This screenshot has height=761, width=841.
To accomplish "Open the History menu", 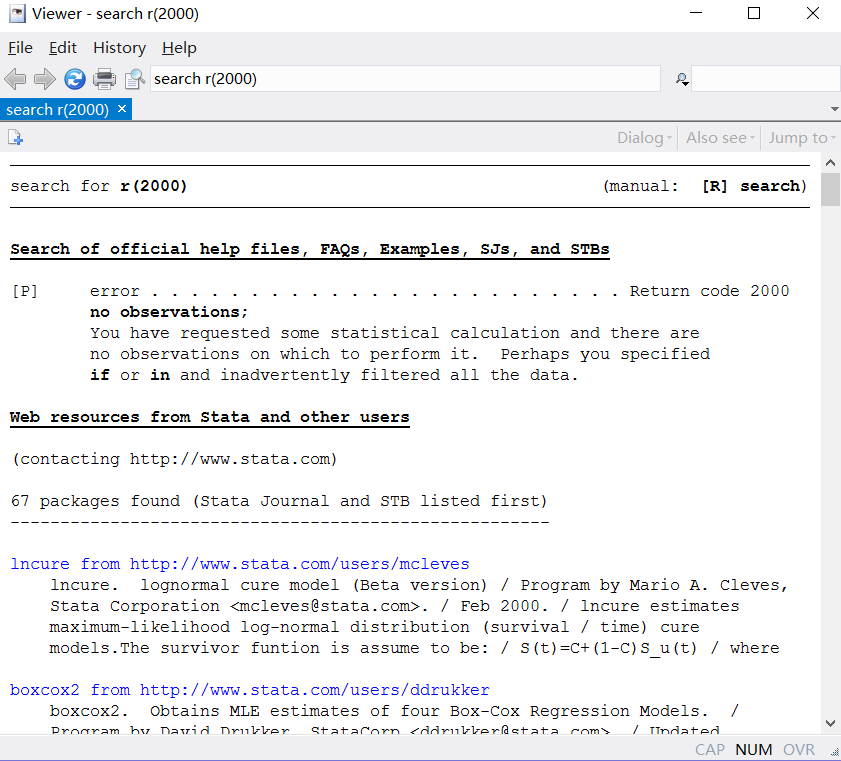I will (x=119, y=48).
